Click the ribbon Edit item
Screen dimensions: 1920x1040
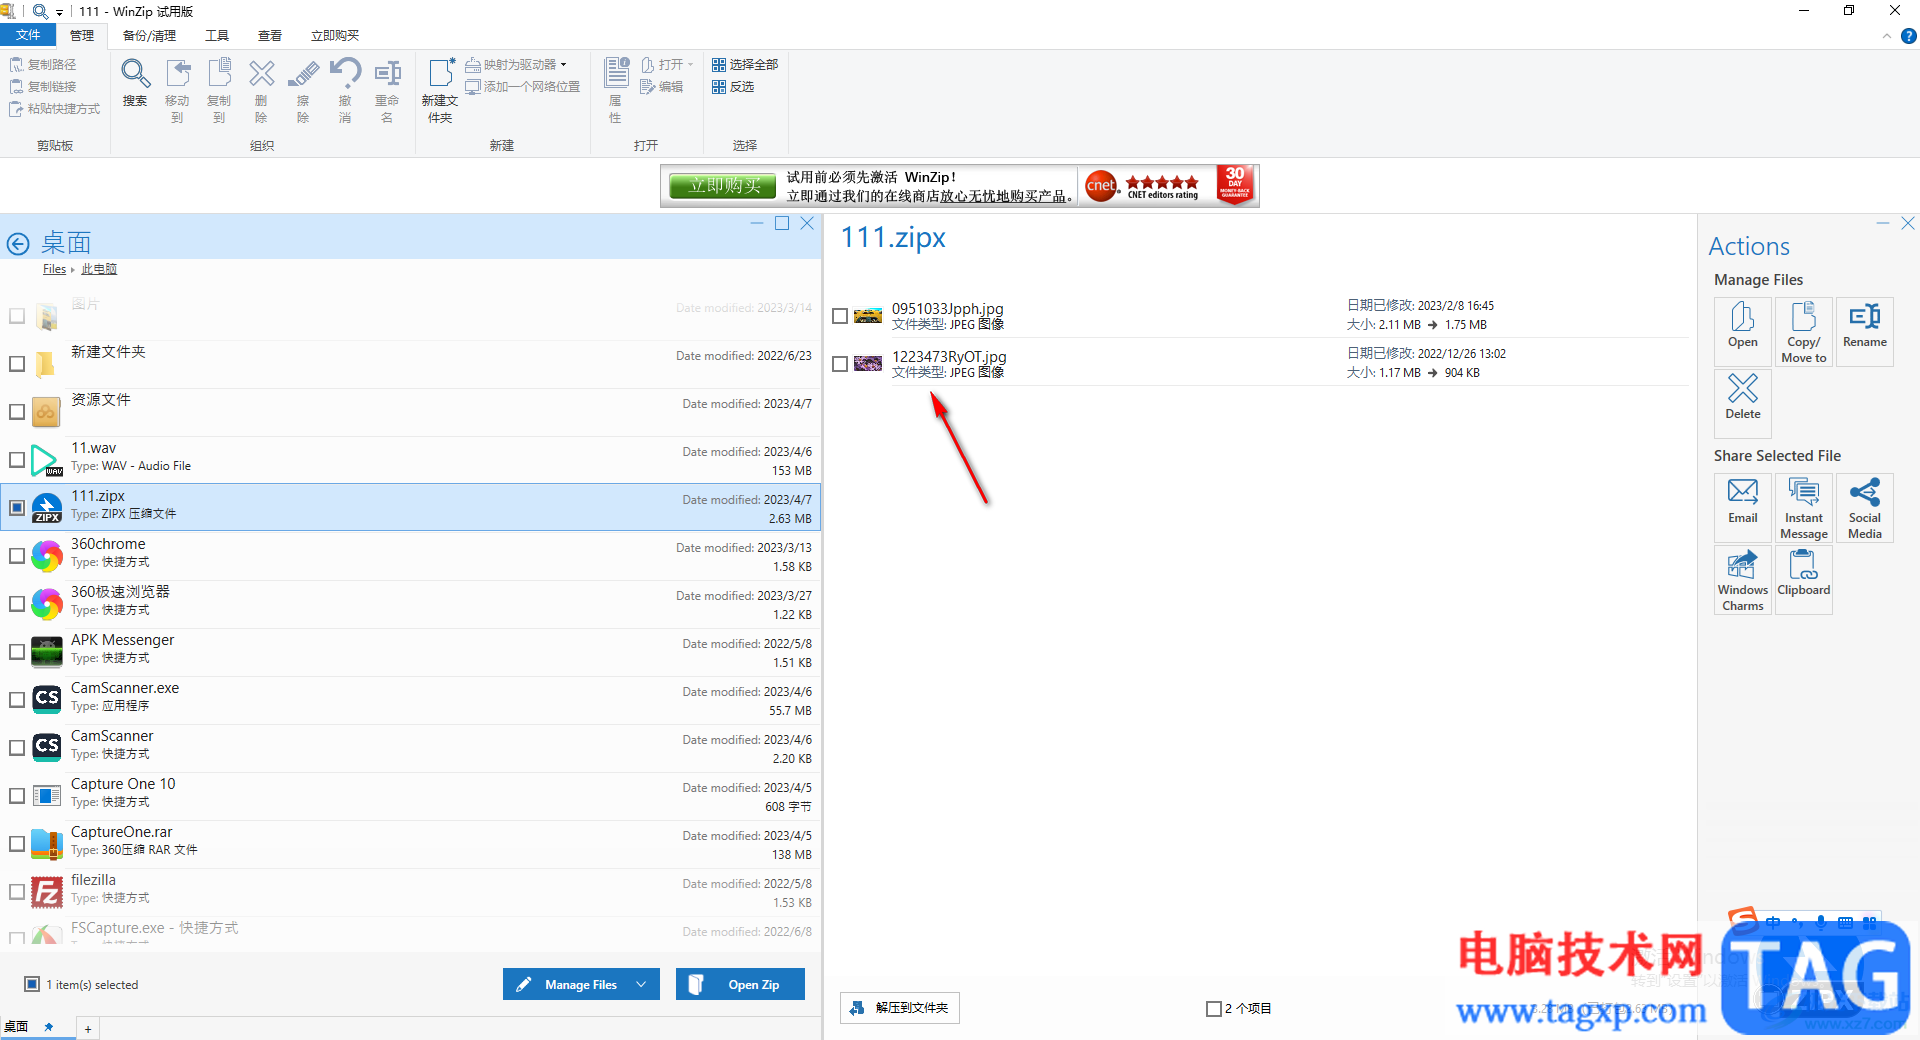click(662, 87)
